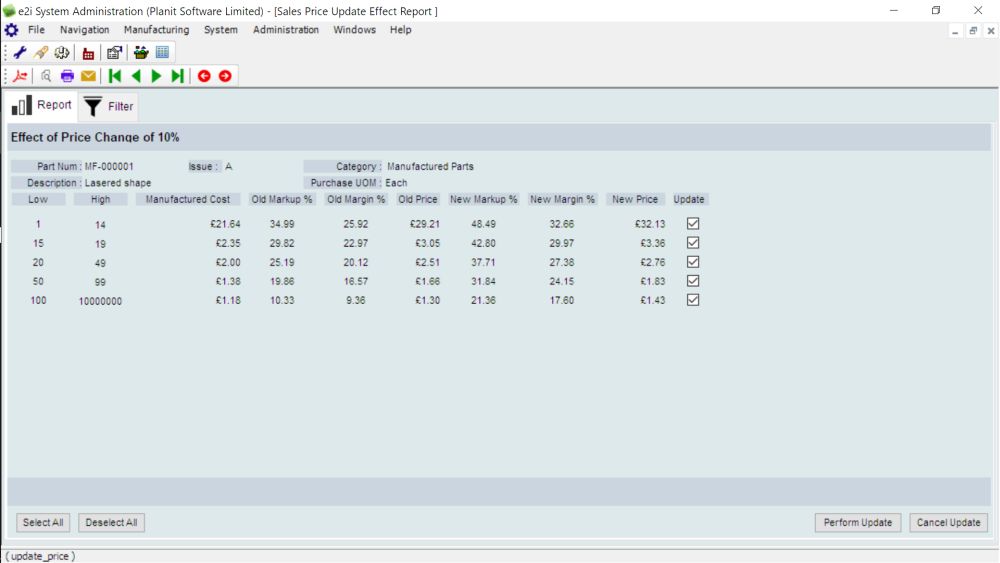This screenshot has height=563, width=1000.
Task: Toggle Update checkbox for the £2.76 row
Action: (x=693, y=262)
